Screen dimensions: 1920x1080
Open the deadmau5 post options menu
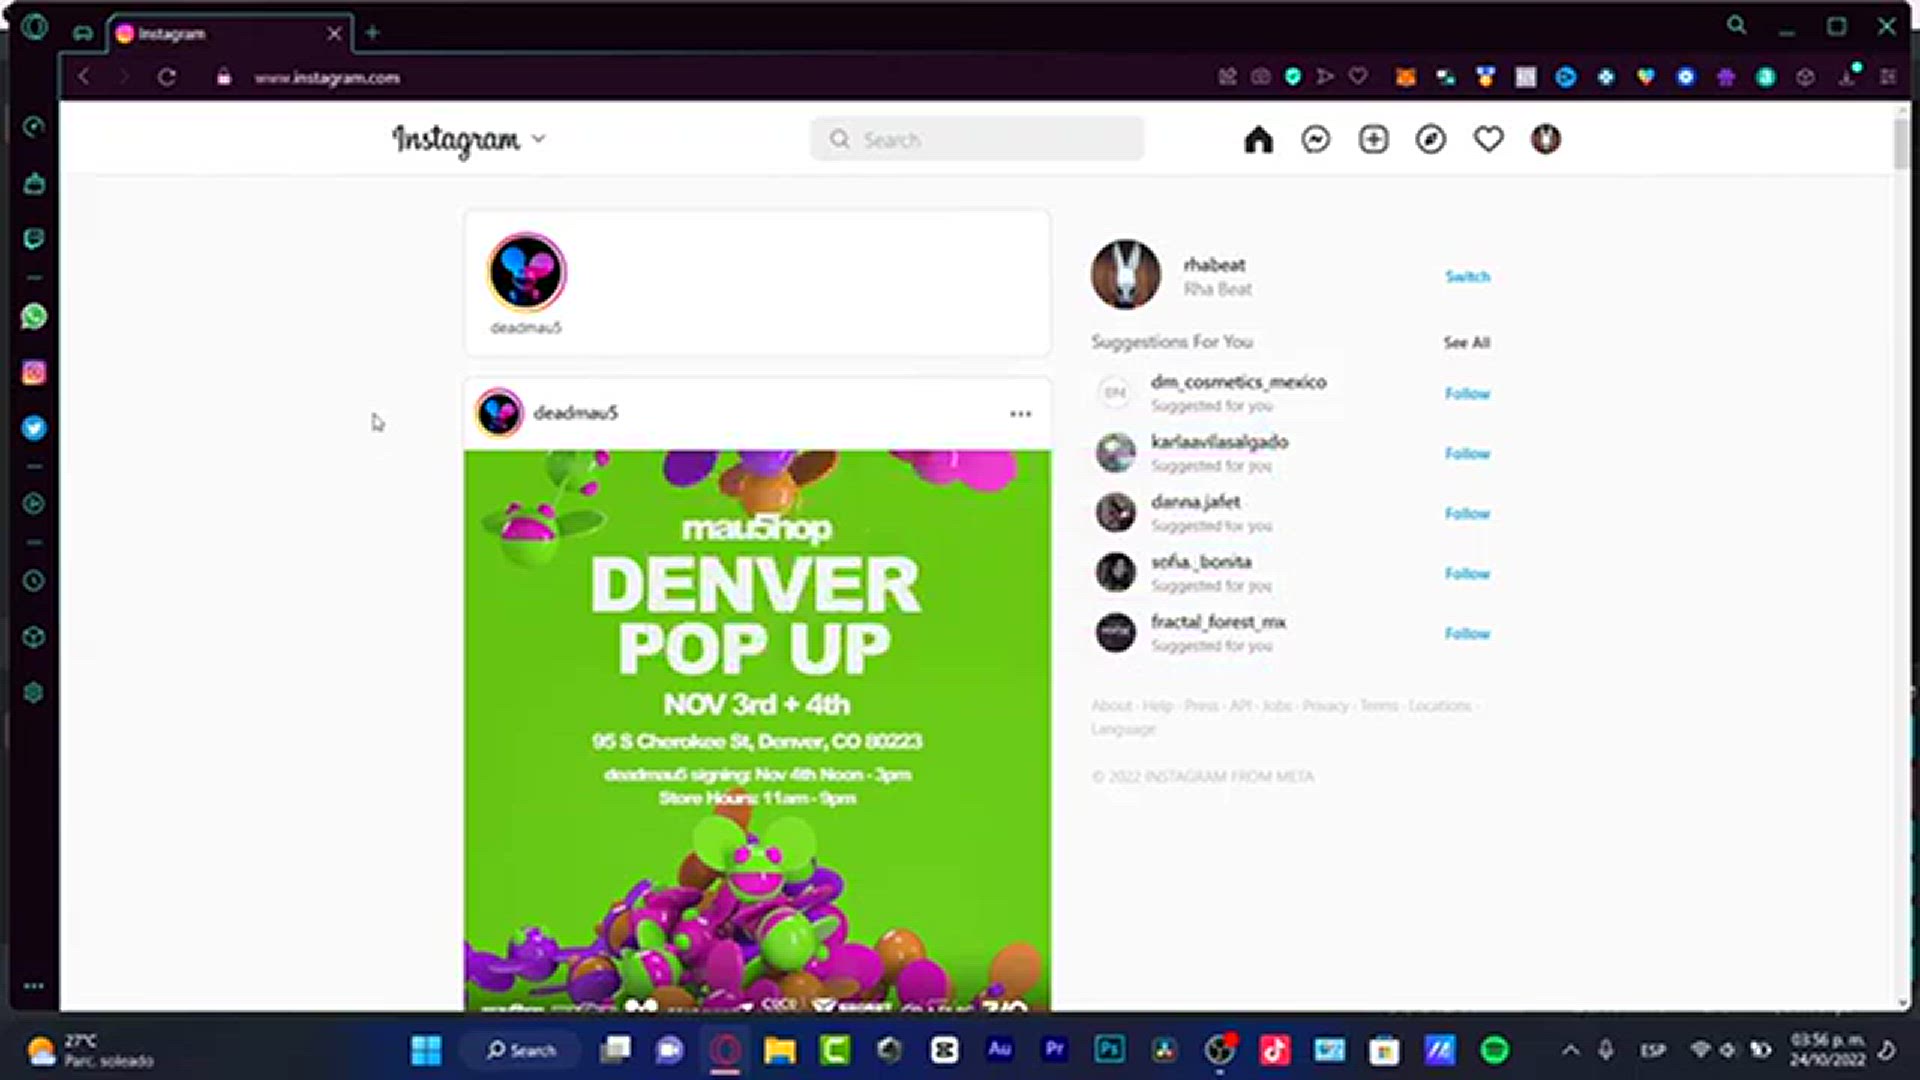[x=1020, y=413]
